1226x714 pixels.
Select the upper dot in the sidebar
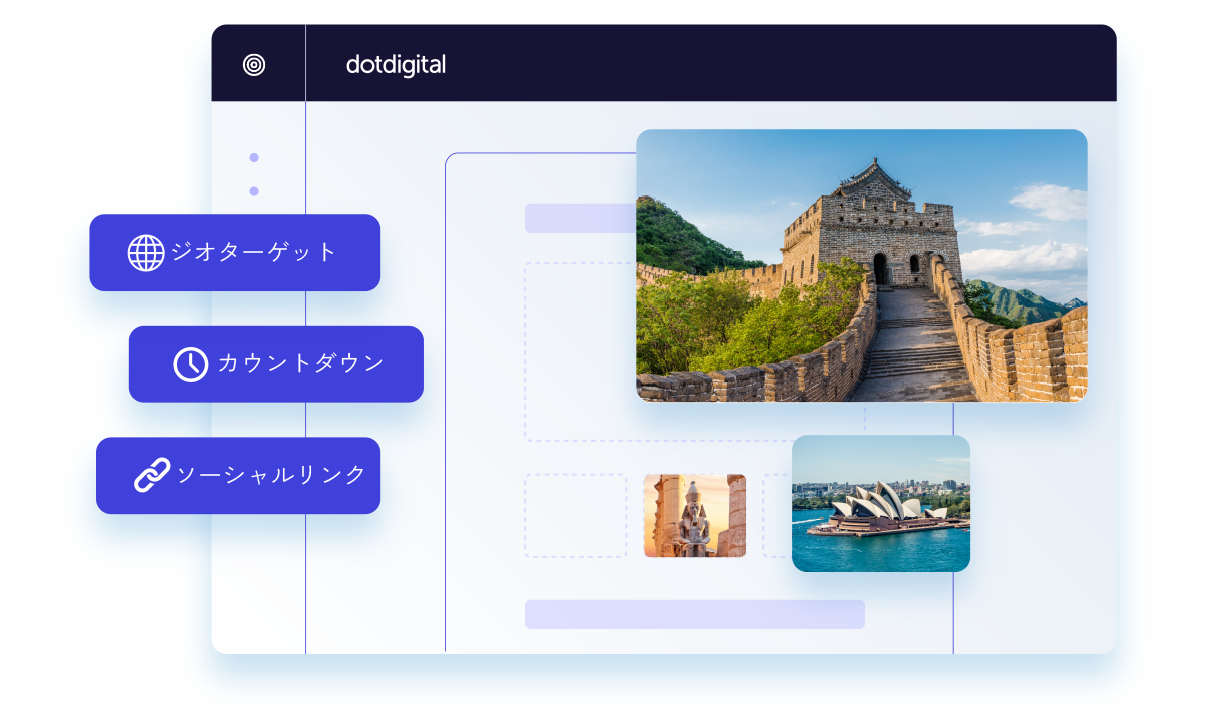254,157
